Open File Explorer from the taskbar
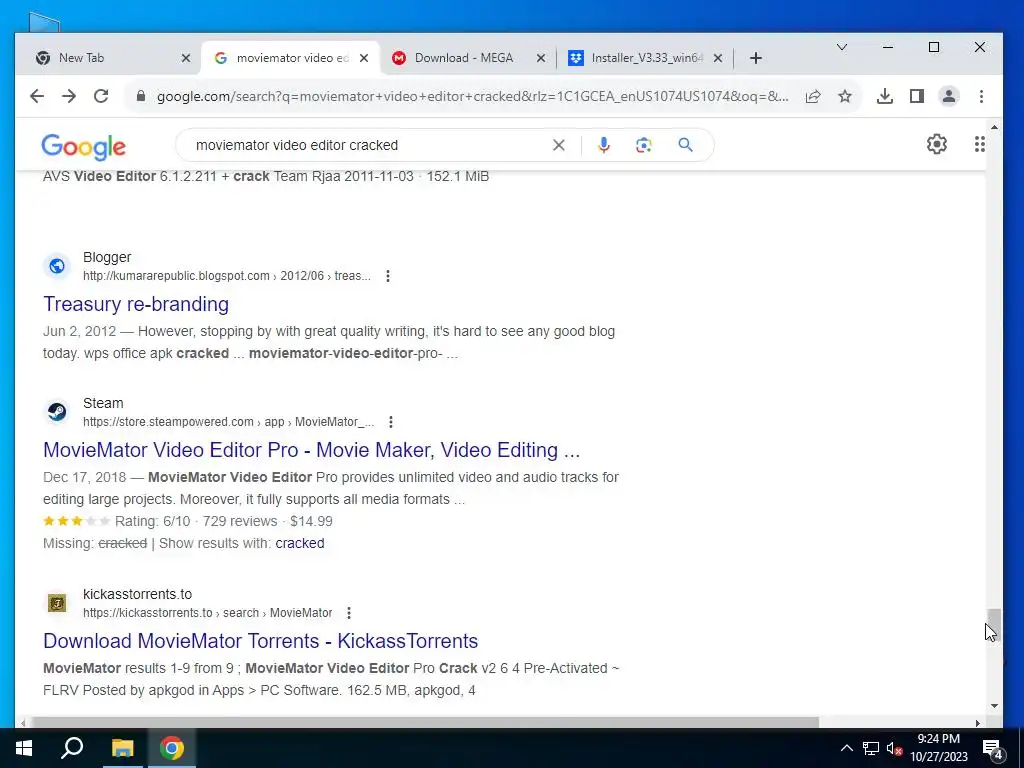This screenshot has width=1024, height=768. pyautogui.click(x=122, y=748)
